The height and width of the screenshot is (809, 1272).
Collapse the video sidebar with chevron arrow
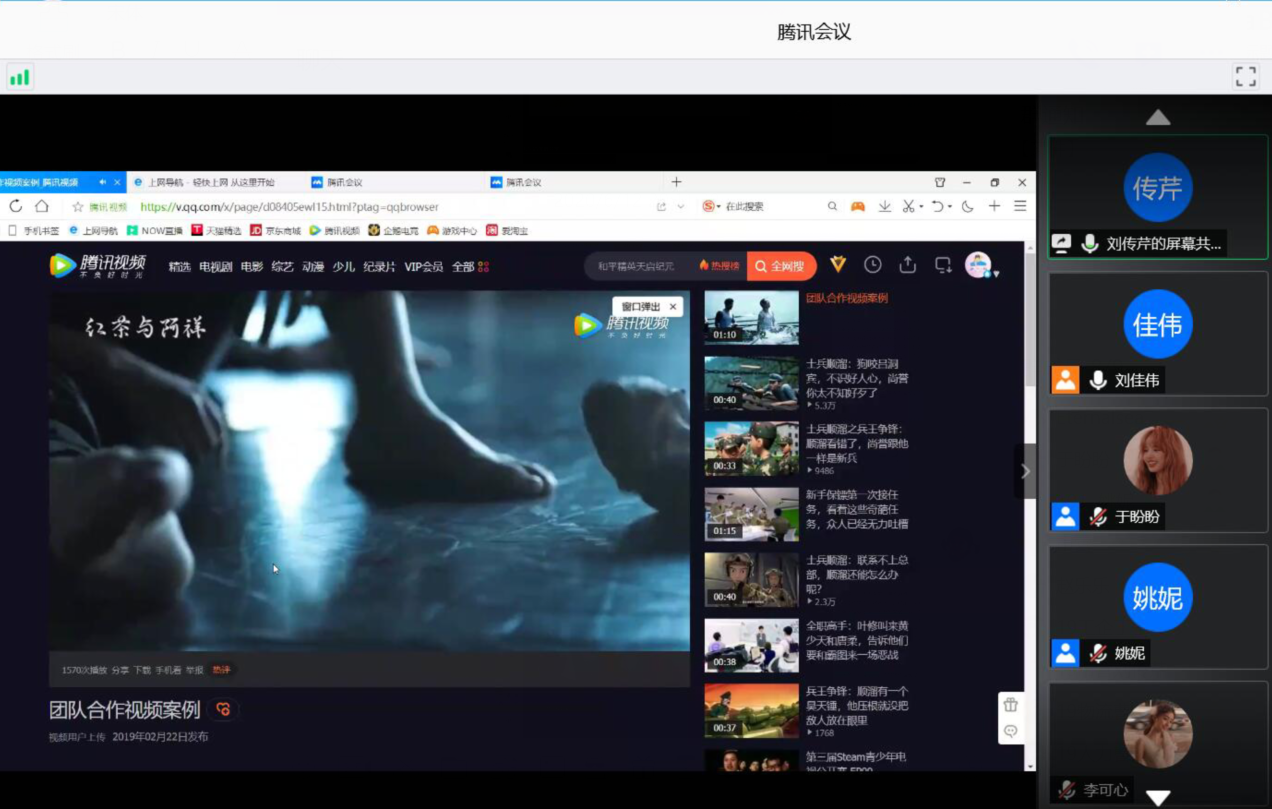[x=1025, y=471]
